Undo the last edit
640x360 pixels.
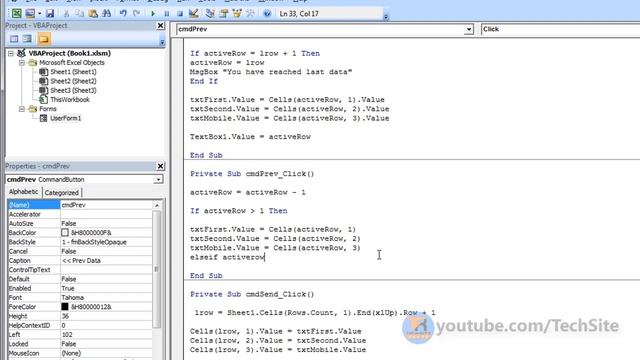click(123, 13)
